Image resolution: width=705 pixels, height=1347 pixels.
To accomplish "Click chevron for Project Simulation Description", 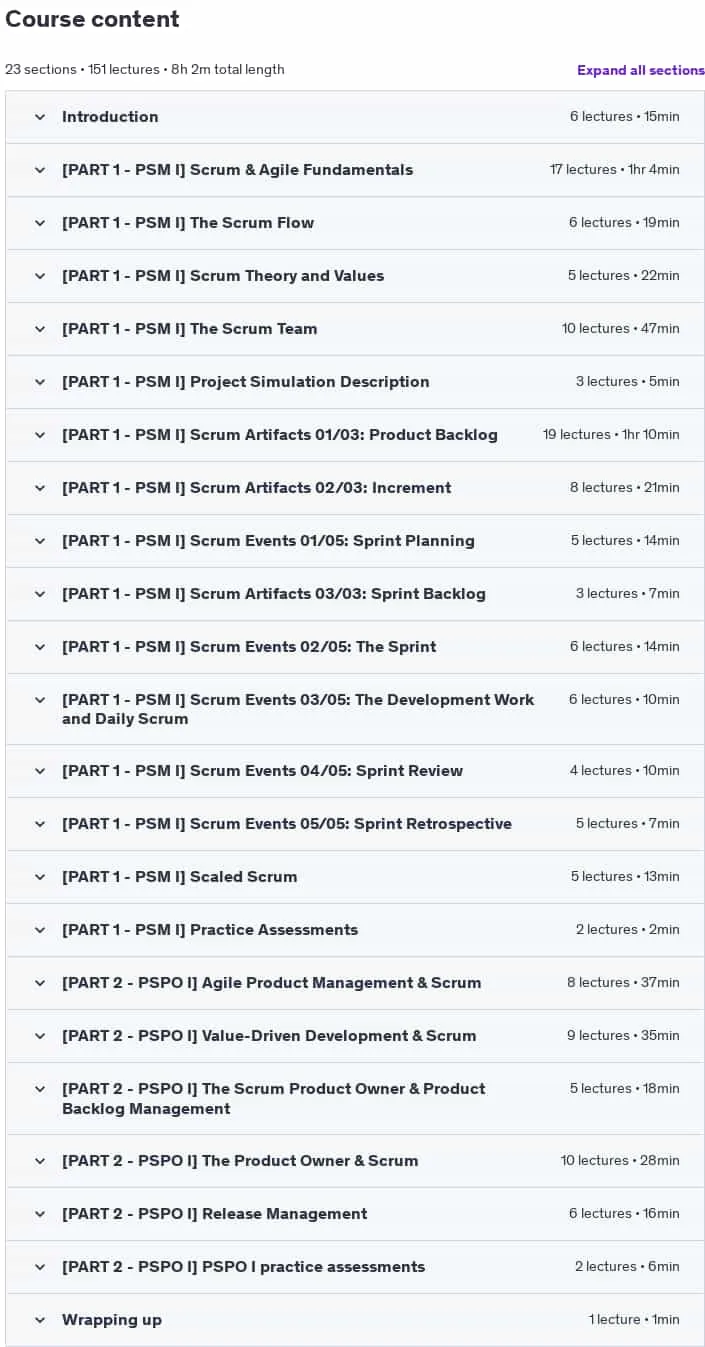I will (x=40, y=382).
